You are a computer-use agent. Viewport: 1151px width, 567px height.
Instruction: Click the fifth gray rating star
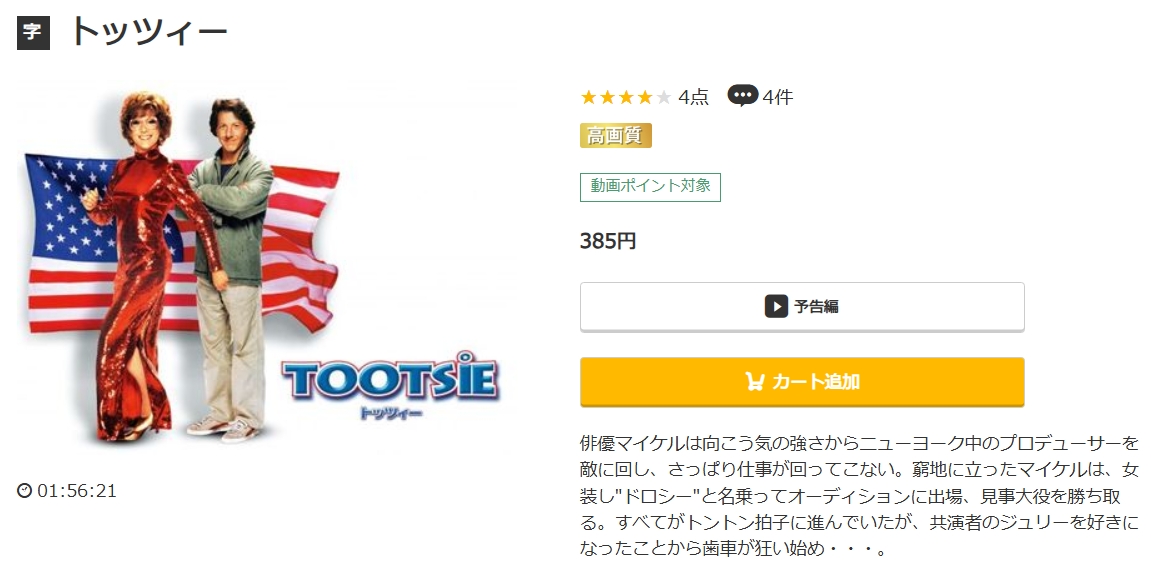pyautogui.click(x=664, y=97)
